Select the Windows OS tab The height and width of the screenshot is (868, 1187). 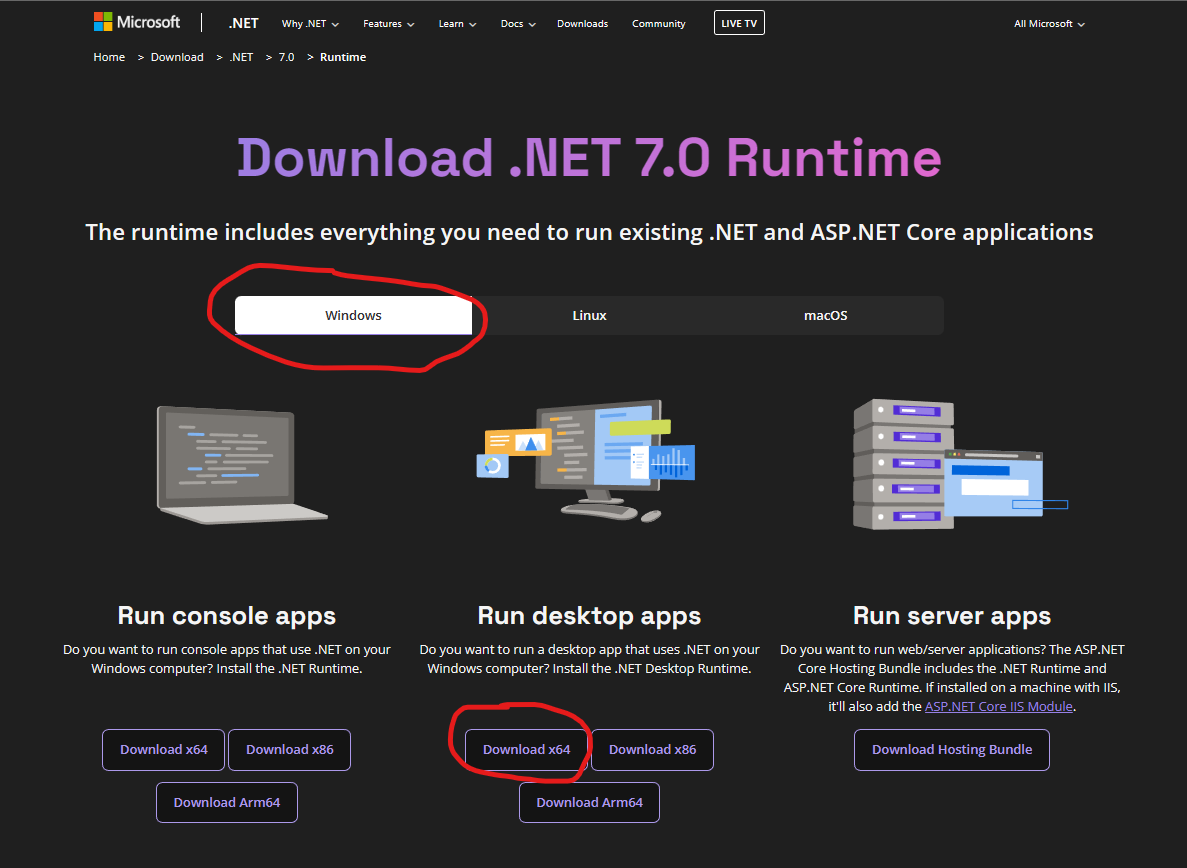point(353,315)
